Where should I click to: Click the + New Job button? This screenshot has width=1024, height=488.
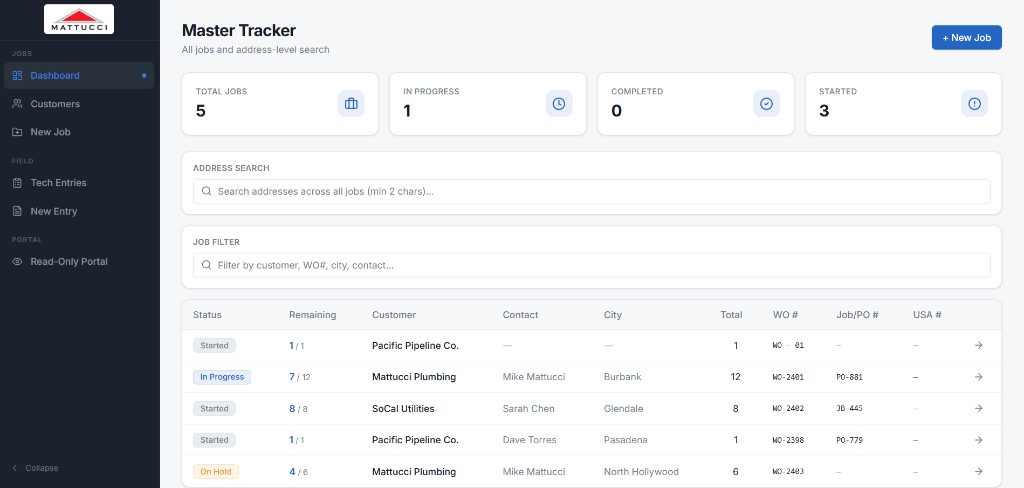[967, 38]
